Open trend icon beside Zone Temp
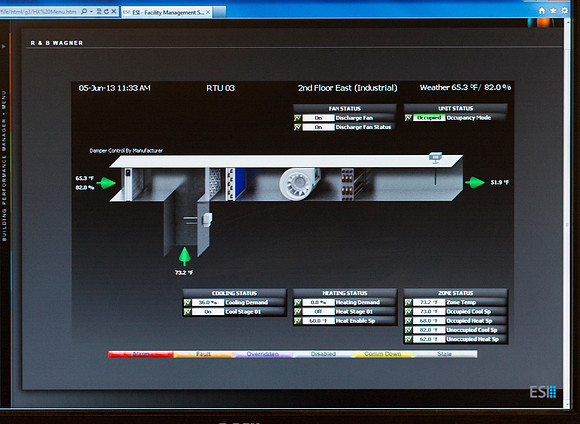The width and height of the screenshot is (580, 424). click(x=408, y=302)
